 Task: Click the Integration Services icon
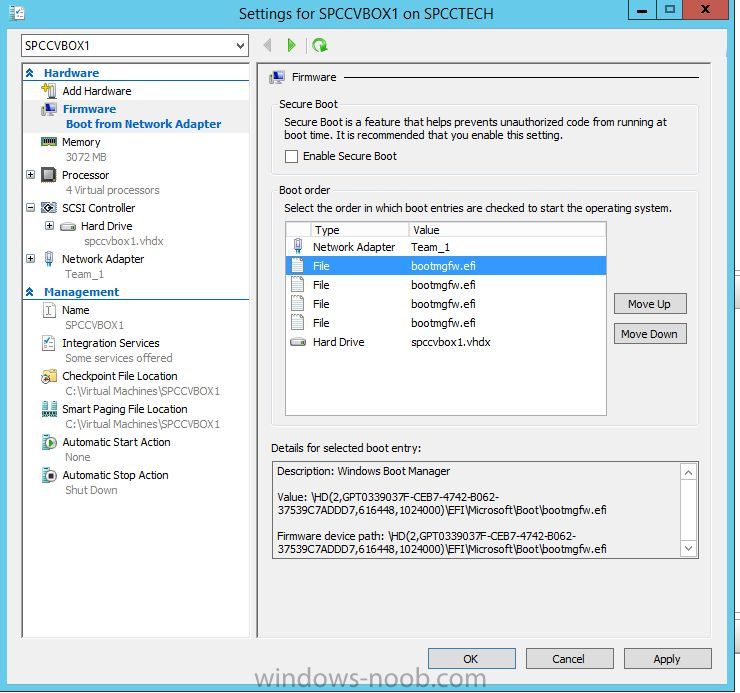(49, 343)
